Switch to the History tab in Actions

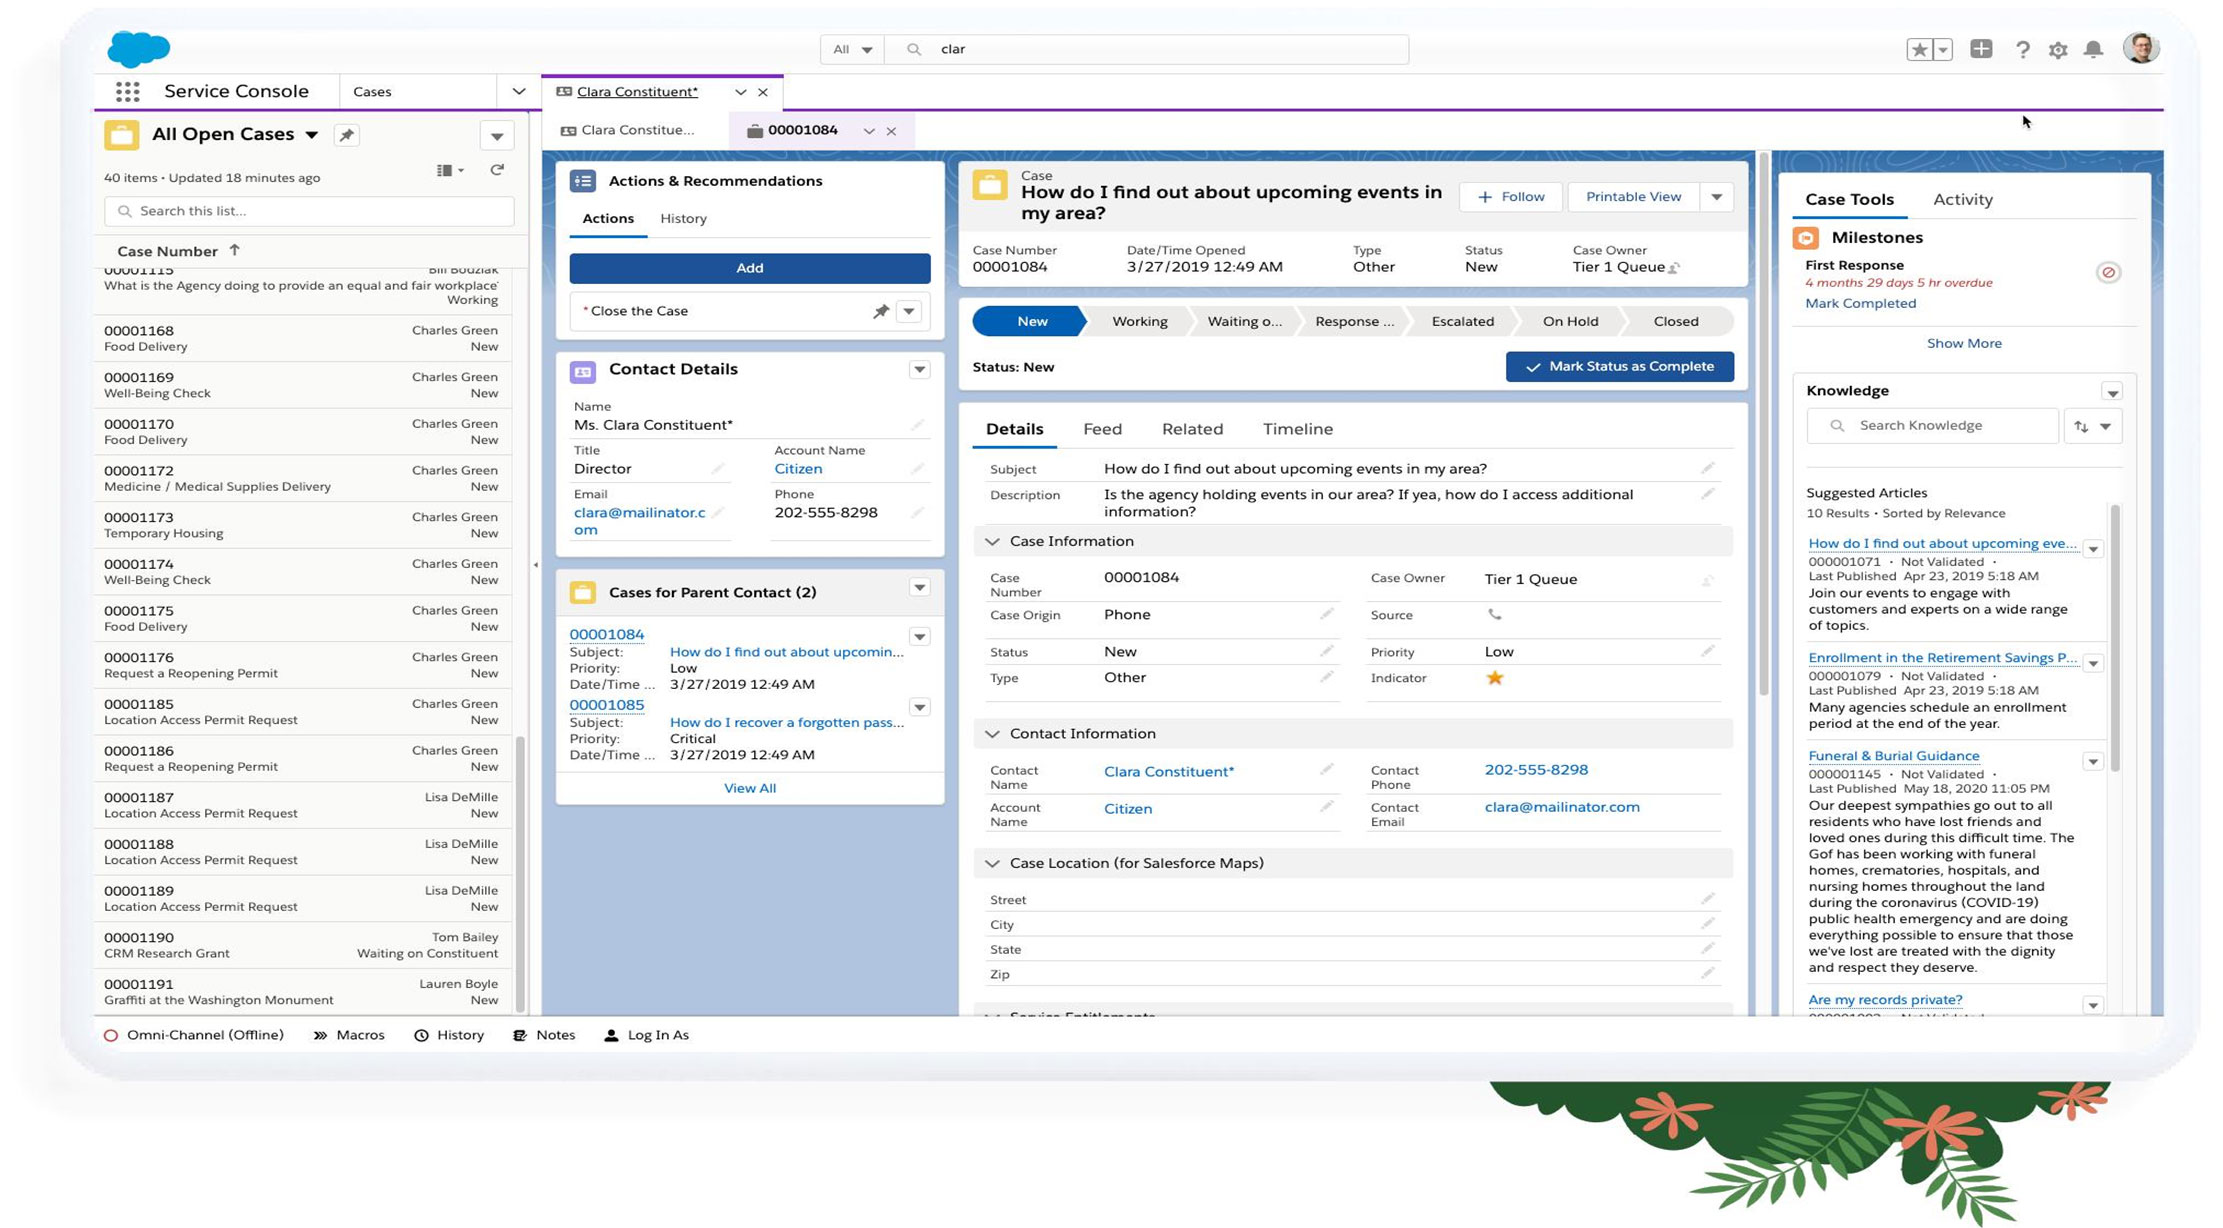(683, 218)
